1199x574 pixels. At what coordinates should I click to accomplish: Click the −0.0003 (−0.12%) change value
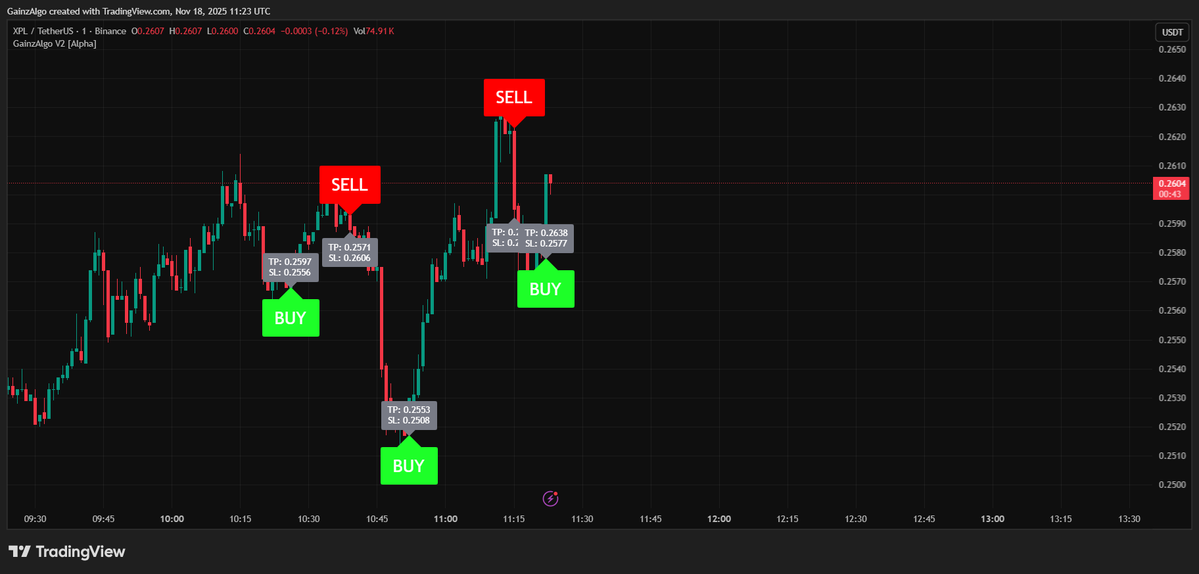pyautogui.click(x=315, y=31)
